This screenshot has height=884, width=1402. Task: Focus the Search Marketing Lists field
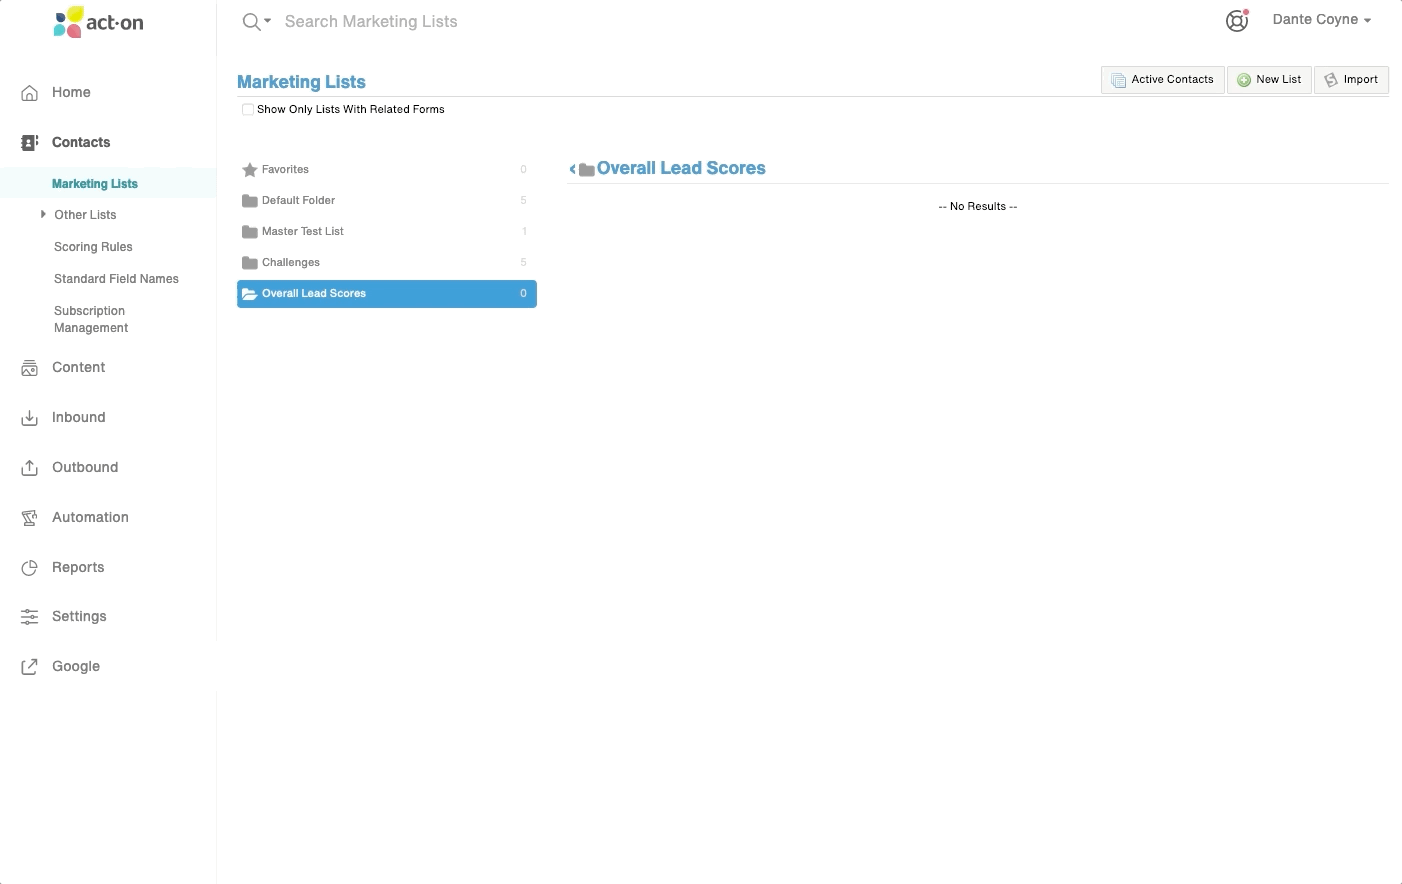pos(371,21)
